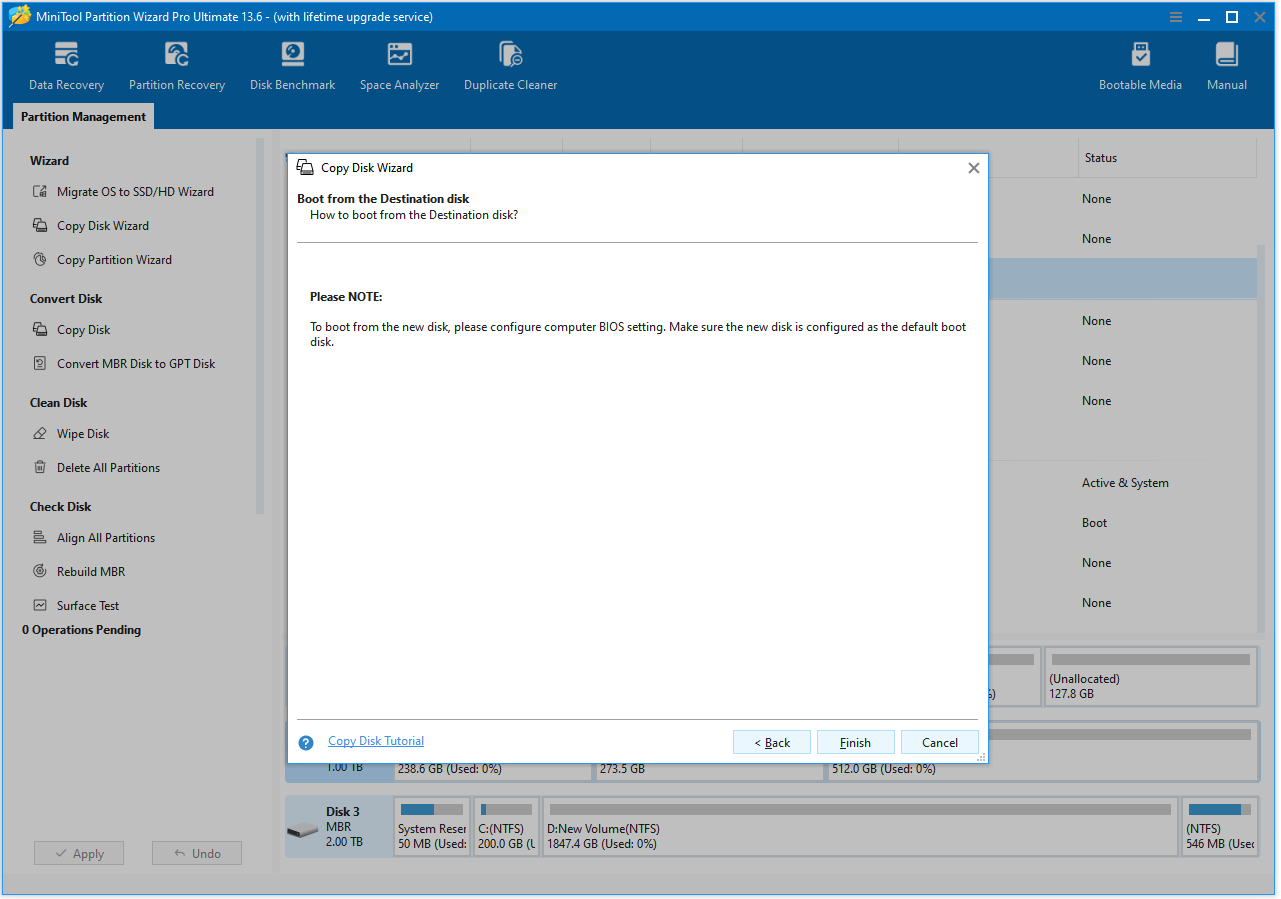
Task: Click the Disk 3 MBR 2.00 TB label
Action: pos(344,827)
